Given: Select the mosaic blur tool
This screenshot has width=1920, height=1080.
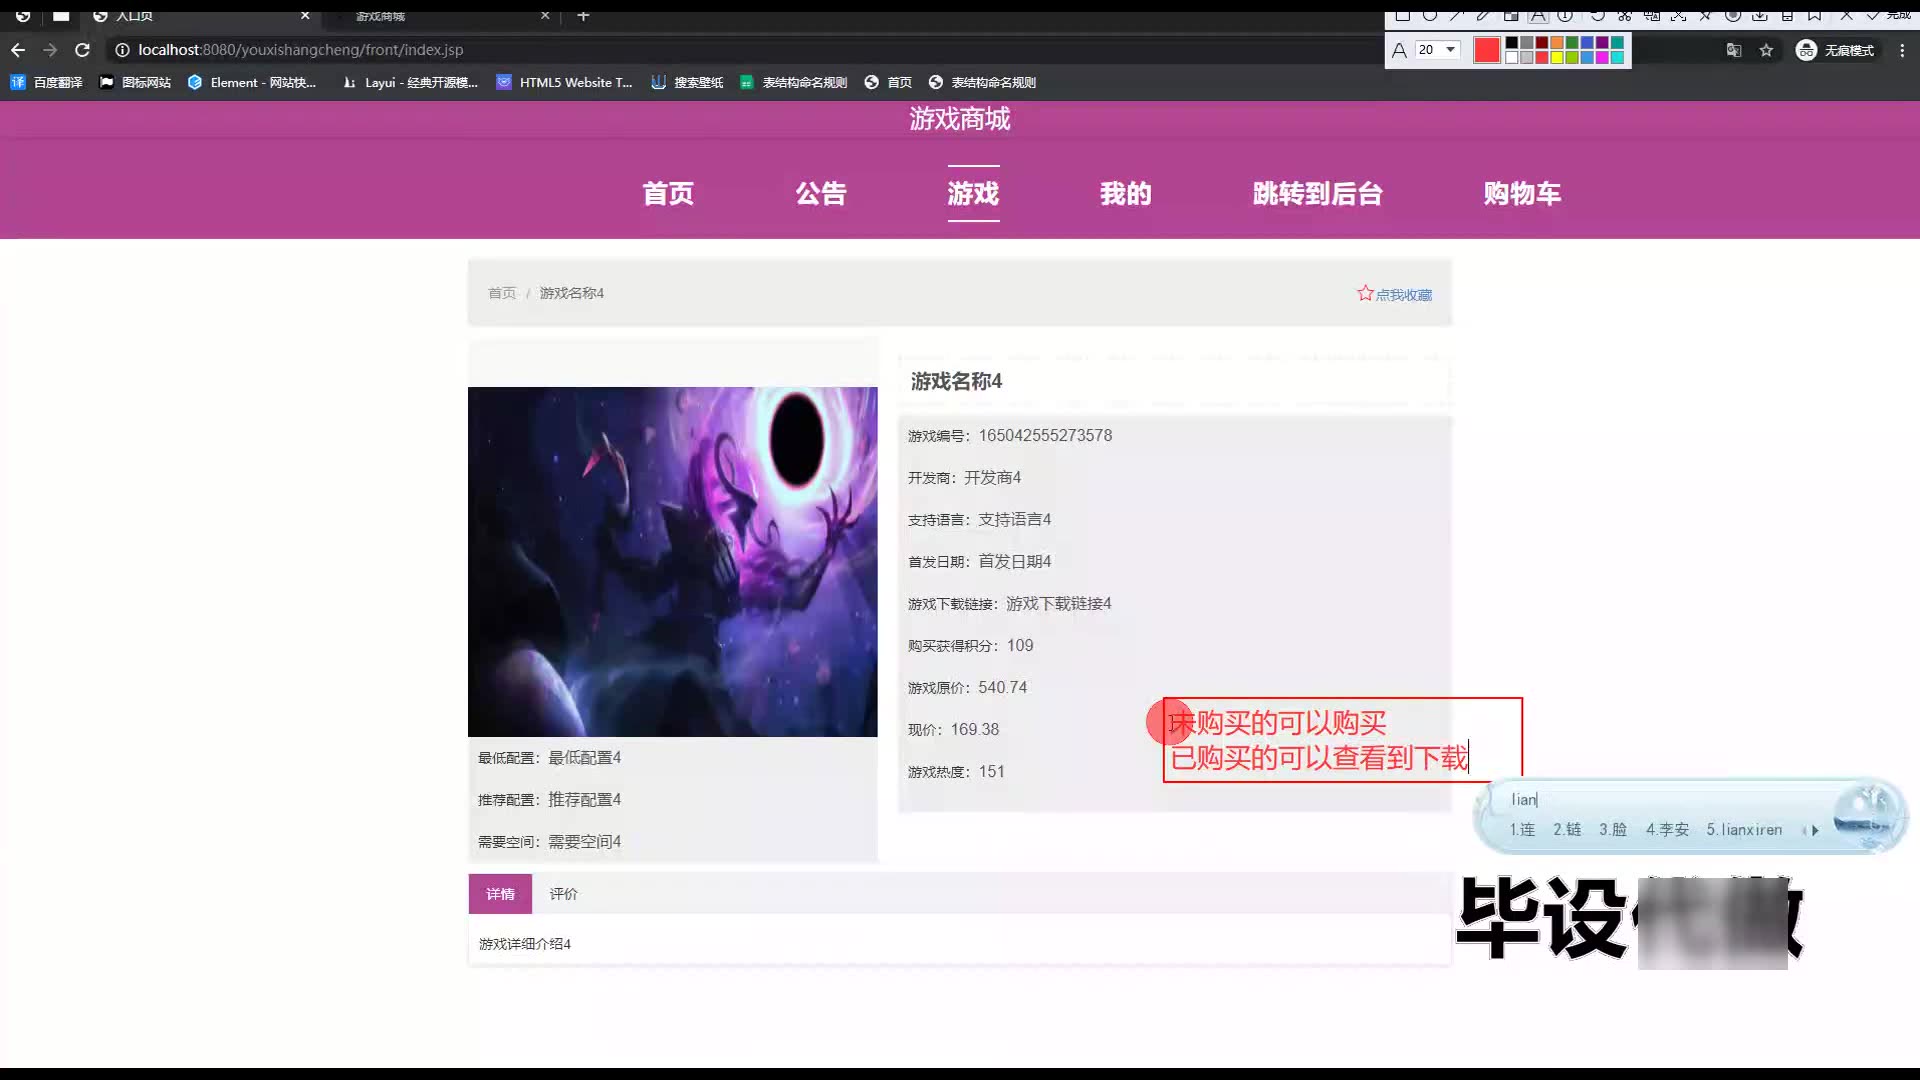Looking at the screenshot, I should (1511, 15).
